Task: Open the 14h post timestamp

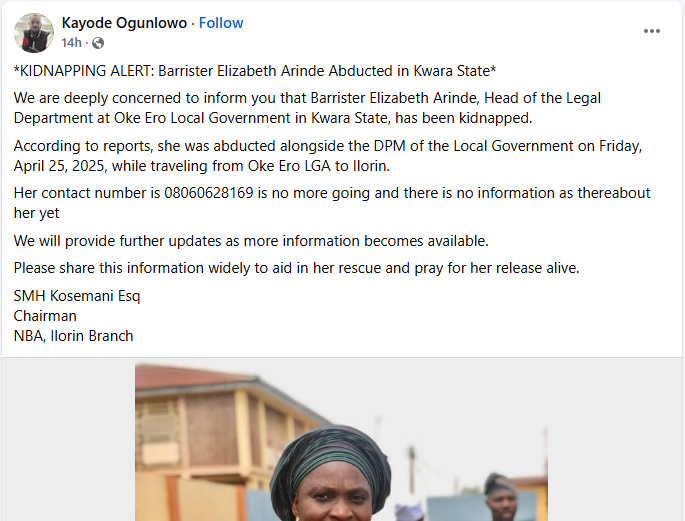Action: pos(71,43)
